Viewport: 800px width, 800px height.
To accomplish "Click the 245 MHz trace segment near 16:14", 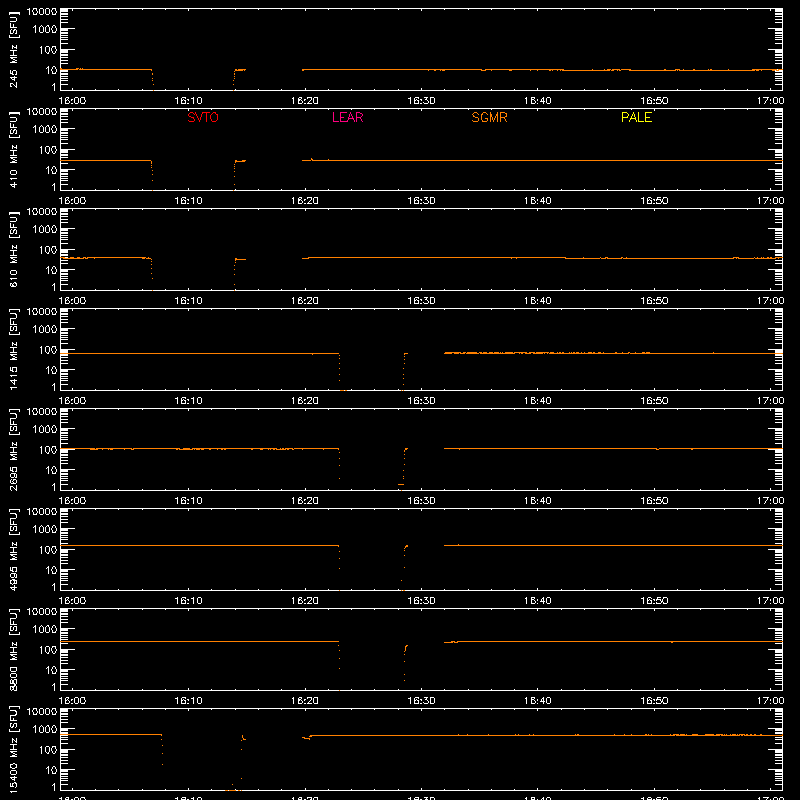I will (x=240, y=70).
